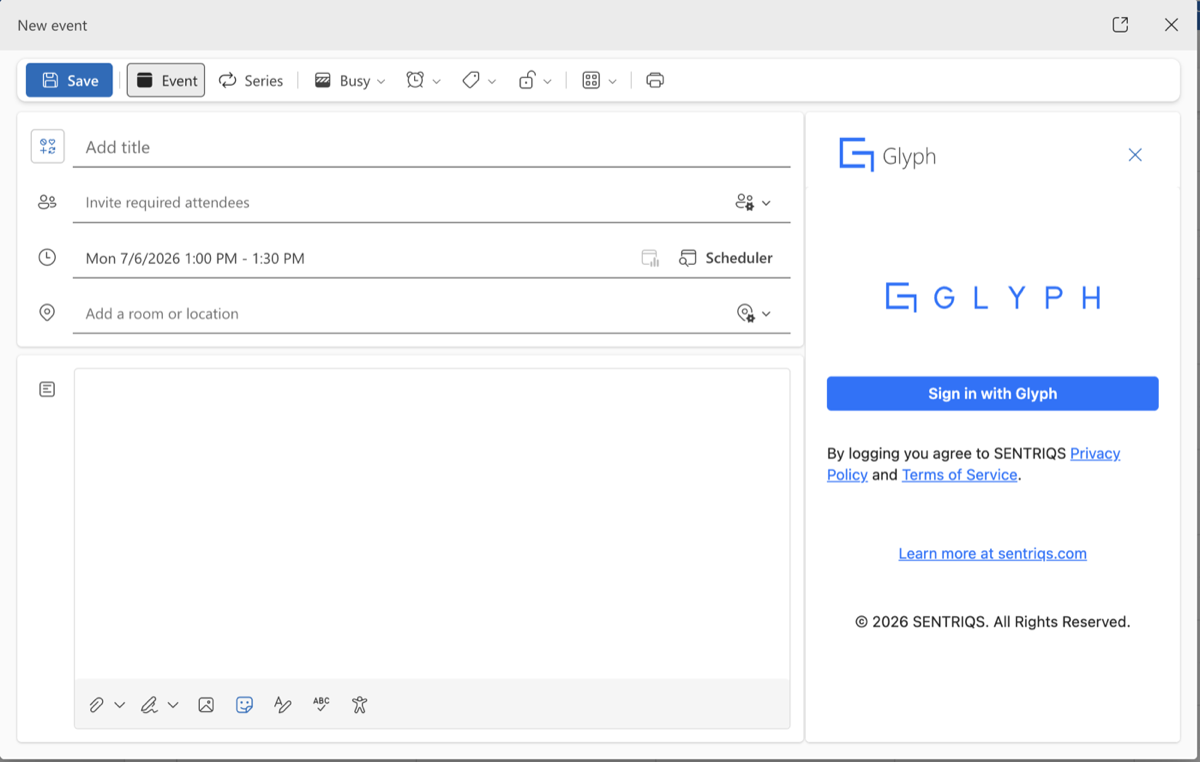Click the attendees people icon
1200x762 pixels.
47,202
